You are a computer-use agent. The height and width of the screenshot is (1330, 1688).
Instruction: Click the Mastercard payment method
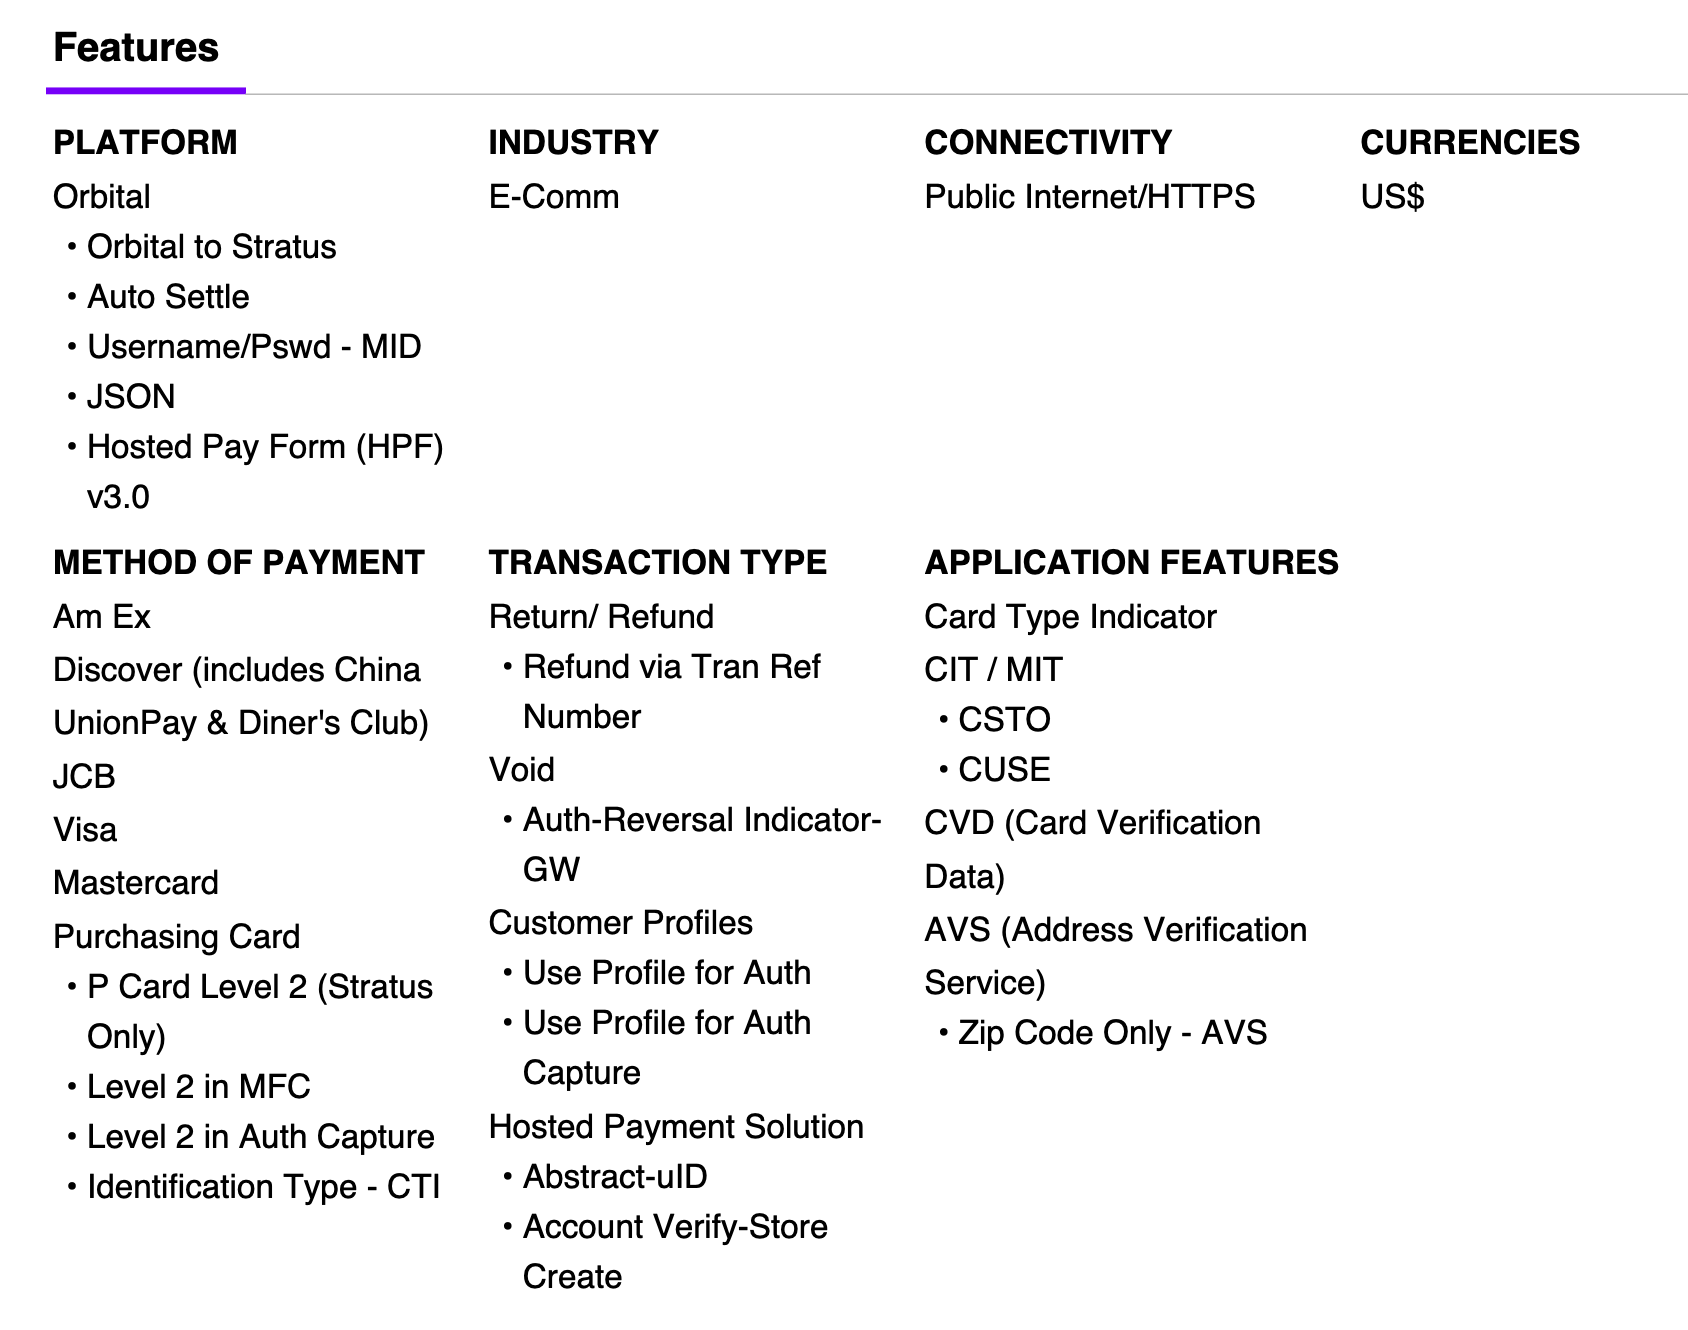coord(136,883)
